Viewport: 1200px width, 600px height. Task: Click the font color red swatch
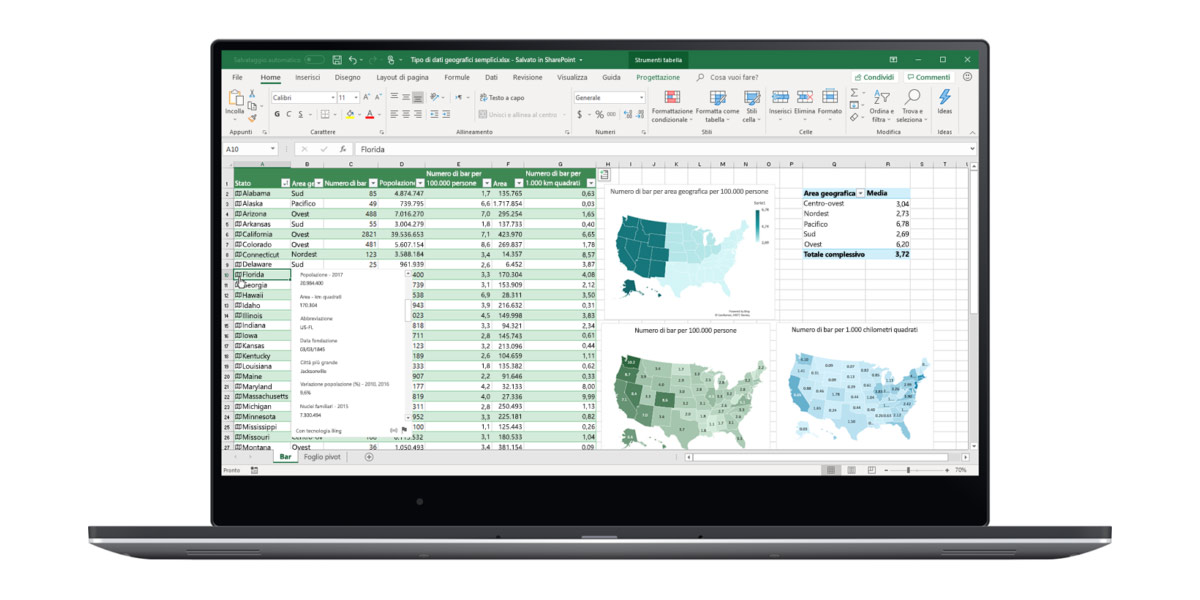coord(369,115)
